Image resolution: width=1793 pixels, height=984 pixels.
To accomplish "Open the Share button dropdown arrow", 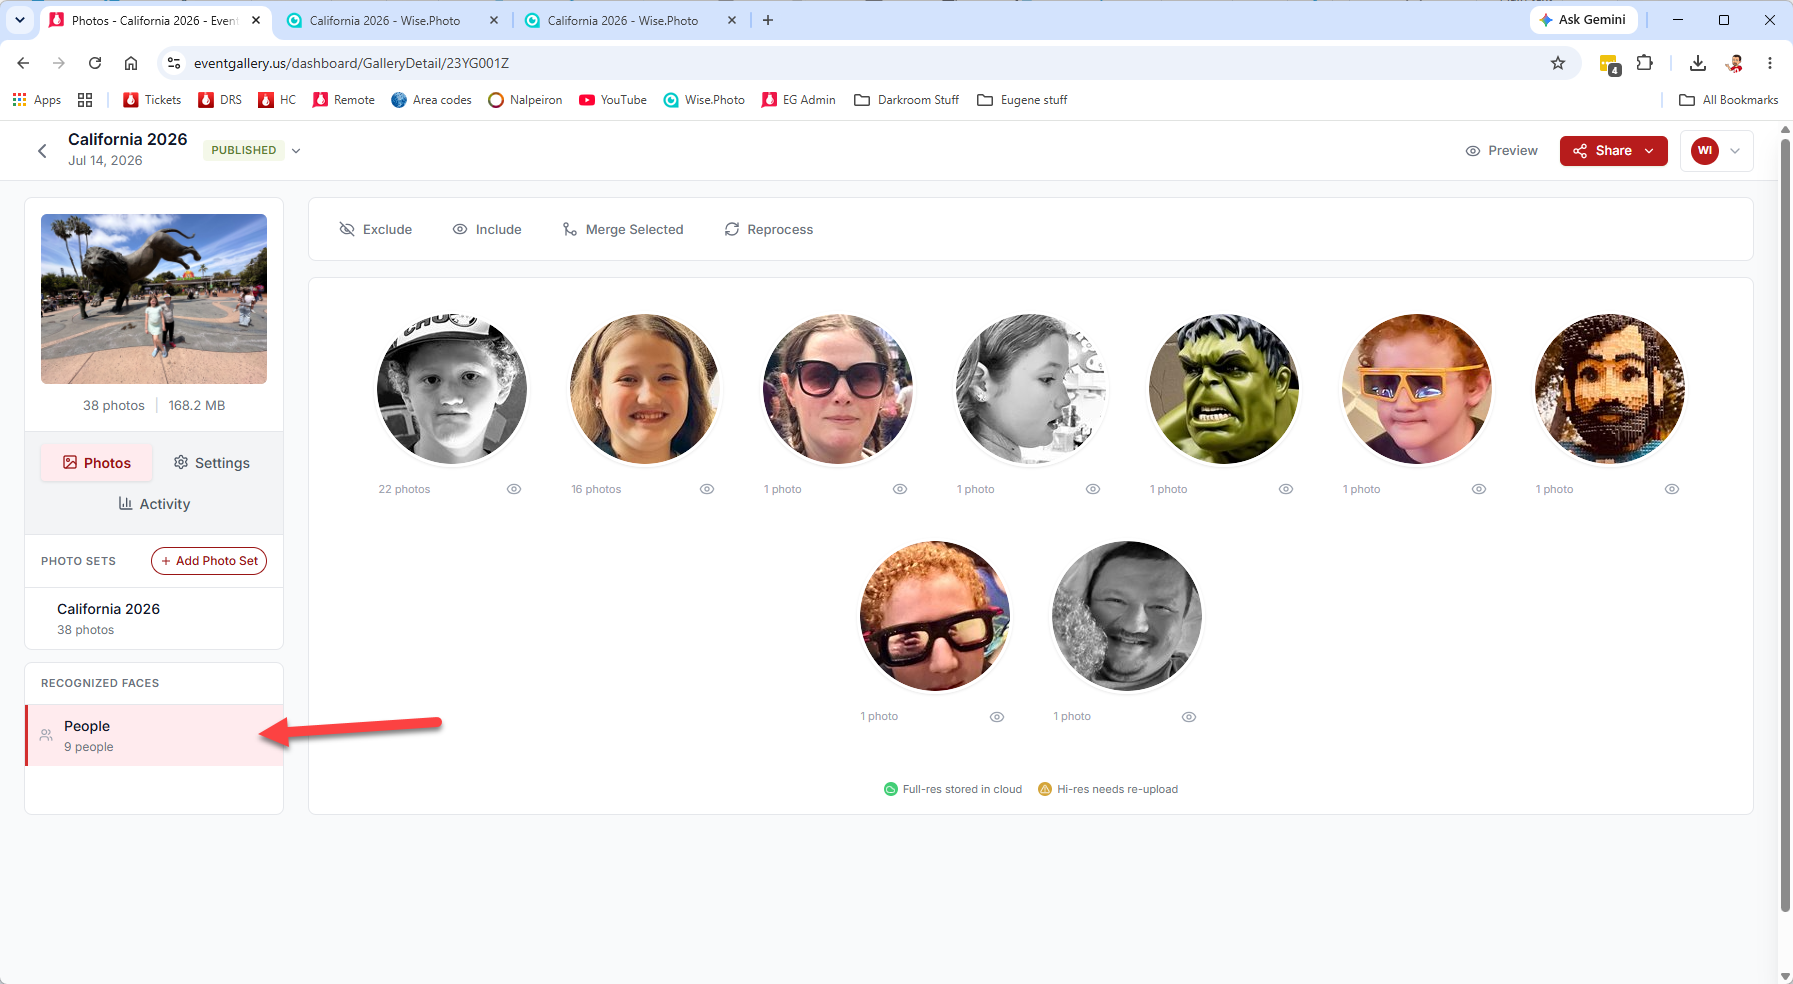I will (1649, 151).
